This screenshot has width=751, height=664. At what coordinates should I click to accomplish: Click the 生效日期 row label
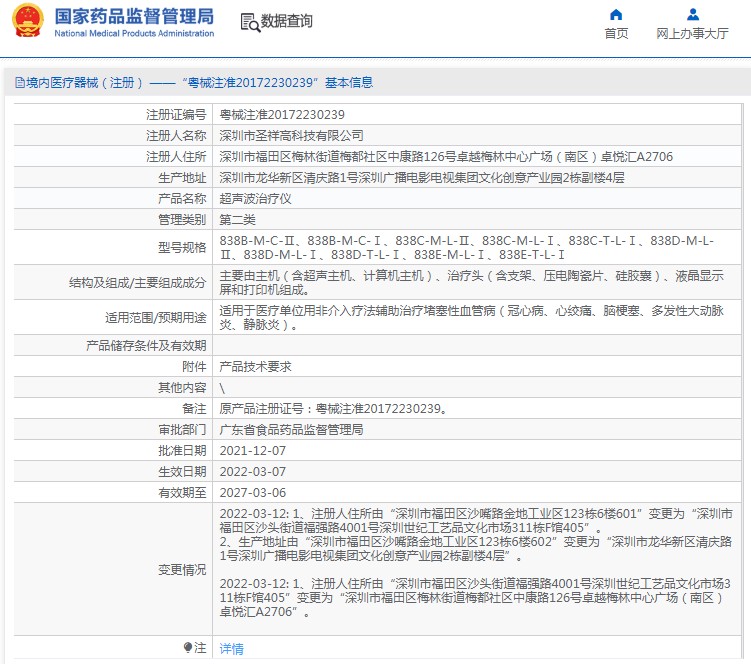coord(182,472)
